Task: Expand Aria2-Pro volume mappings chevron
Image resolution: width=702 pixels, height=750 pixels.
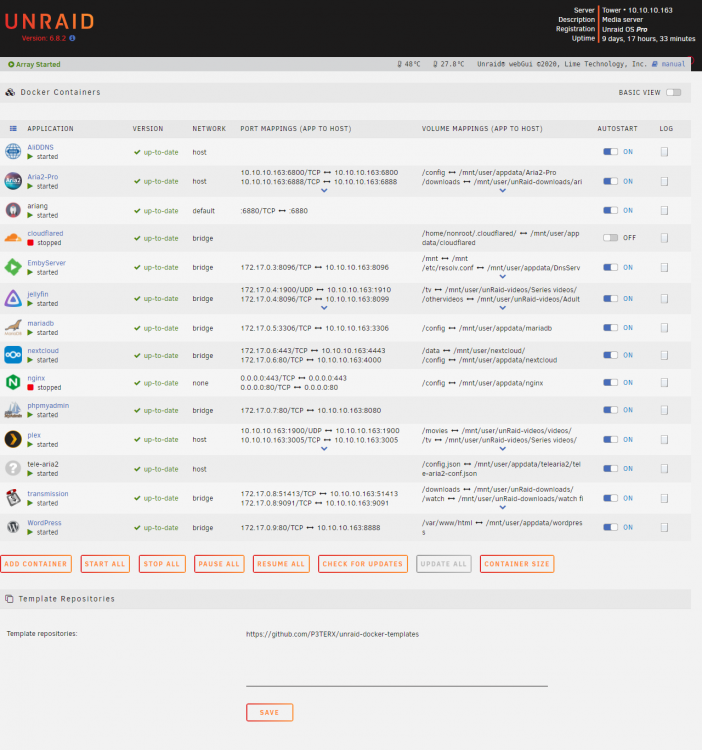Action: tap(503, 190)
